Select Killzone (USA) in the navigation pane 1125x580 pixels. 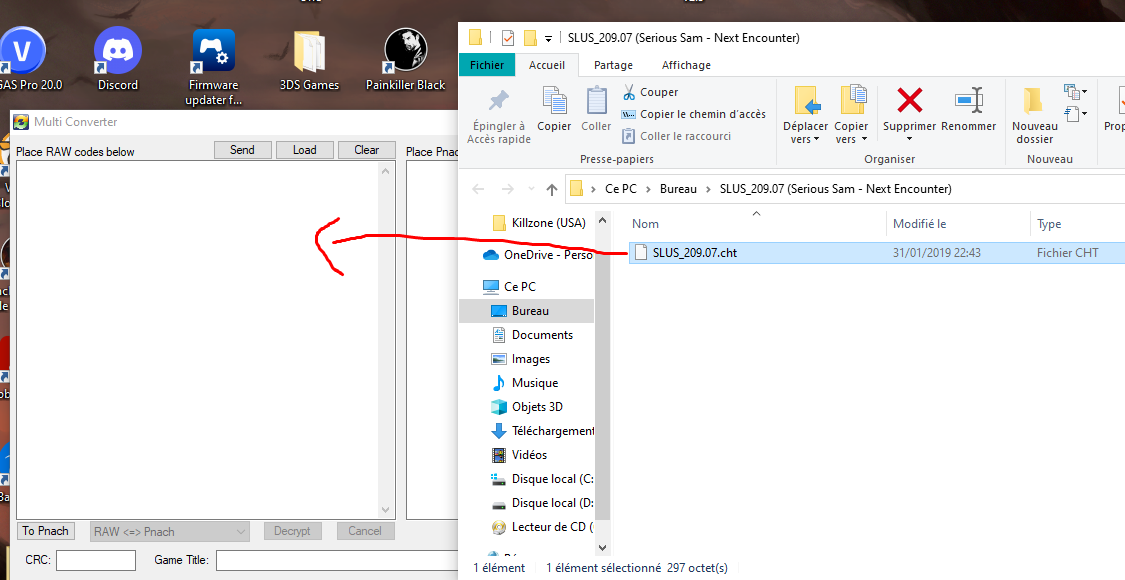coord(540,223)
